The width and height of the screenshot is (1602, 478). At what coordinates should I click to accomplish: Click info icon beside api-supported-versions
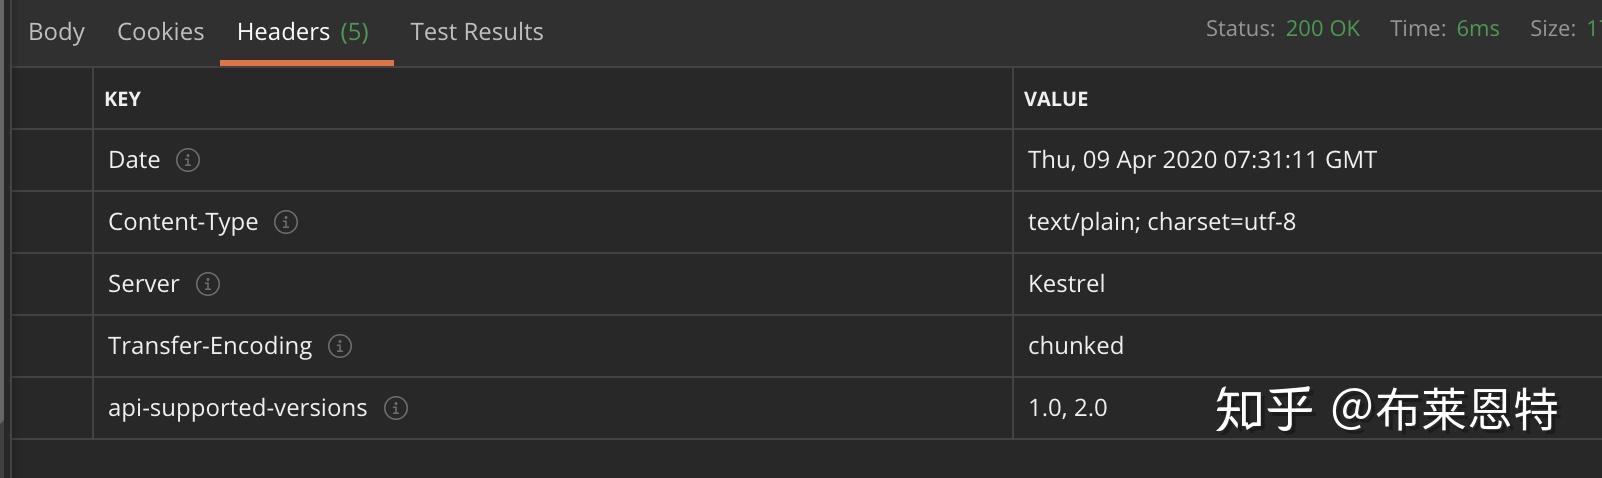click(396, 408)
